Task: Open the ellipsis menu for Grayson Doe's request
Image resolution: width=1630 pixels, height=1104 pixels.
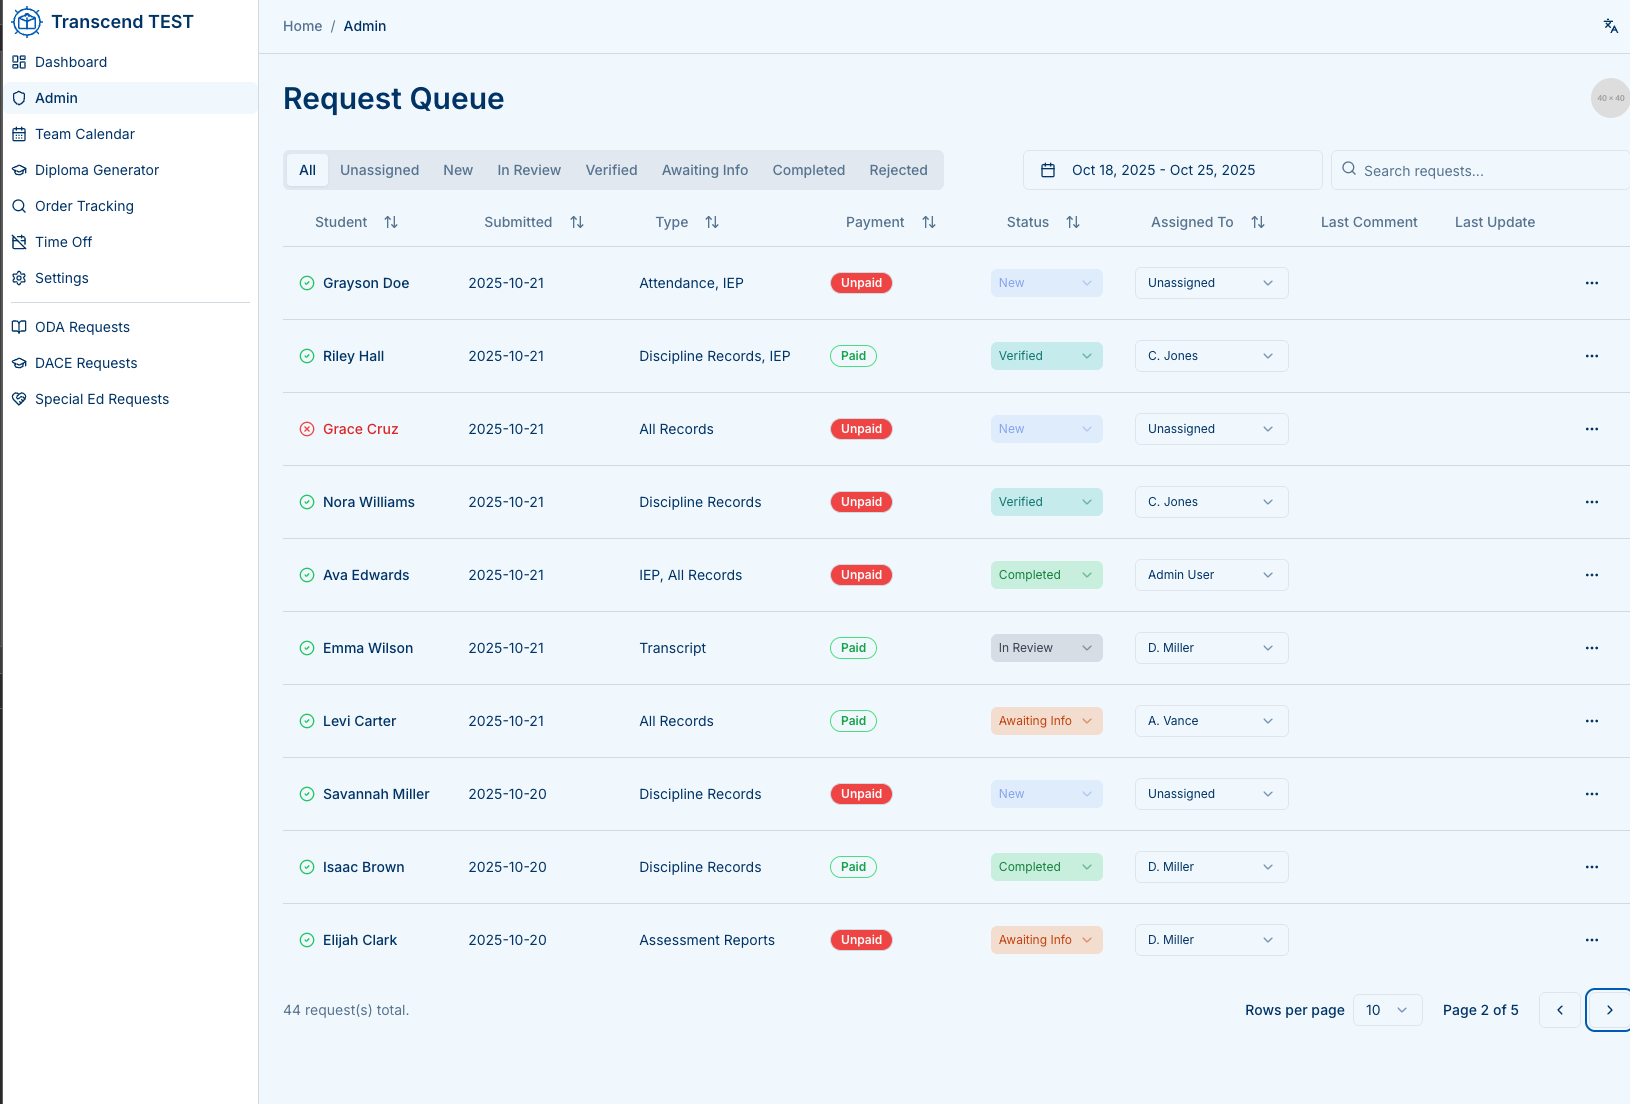Action: [1591, 283]
